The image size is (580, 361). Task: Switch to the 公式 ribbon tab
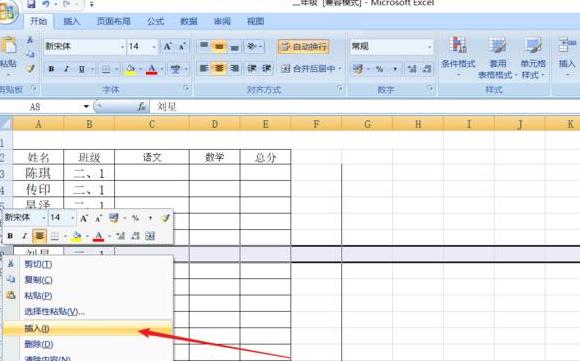155,21
